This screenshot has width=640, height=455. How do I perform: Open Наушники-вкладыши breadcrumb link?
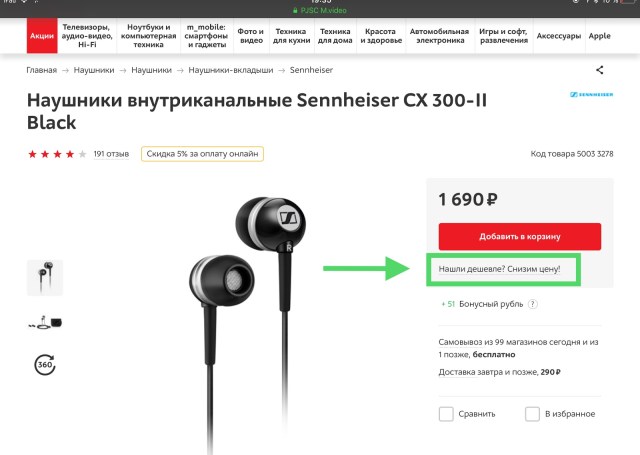231,70
